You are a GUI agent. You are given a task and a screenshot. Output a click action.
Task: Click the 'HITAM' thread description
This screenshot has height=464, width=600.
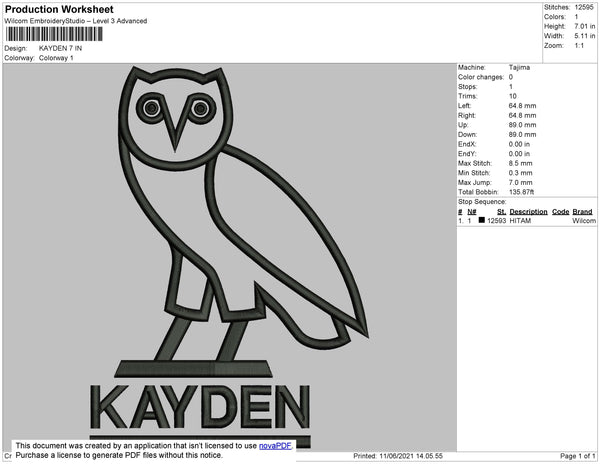coord(520,221)
